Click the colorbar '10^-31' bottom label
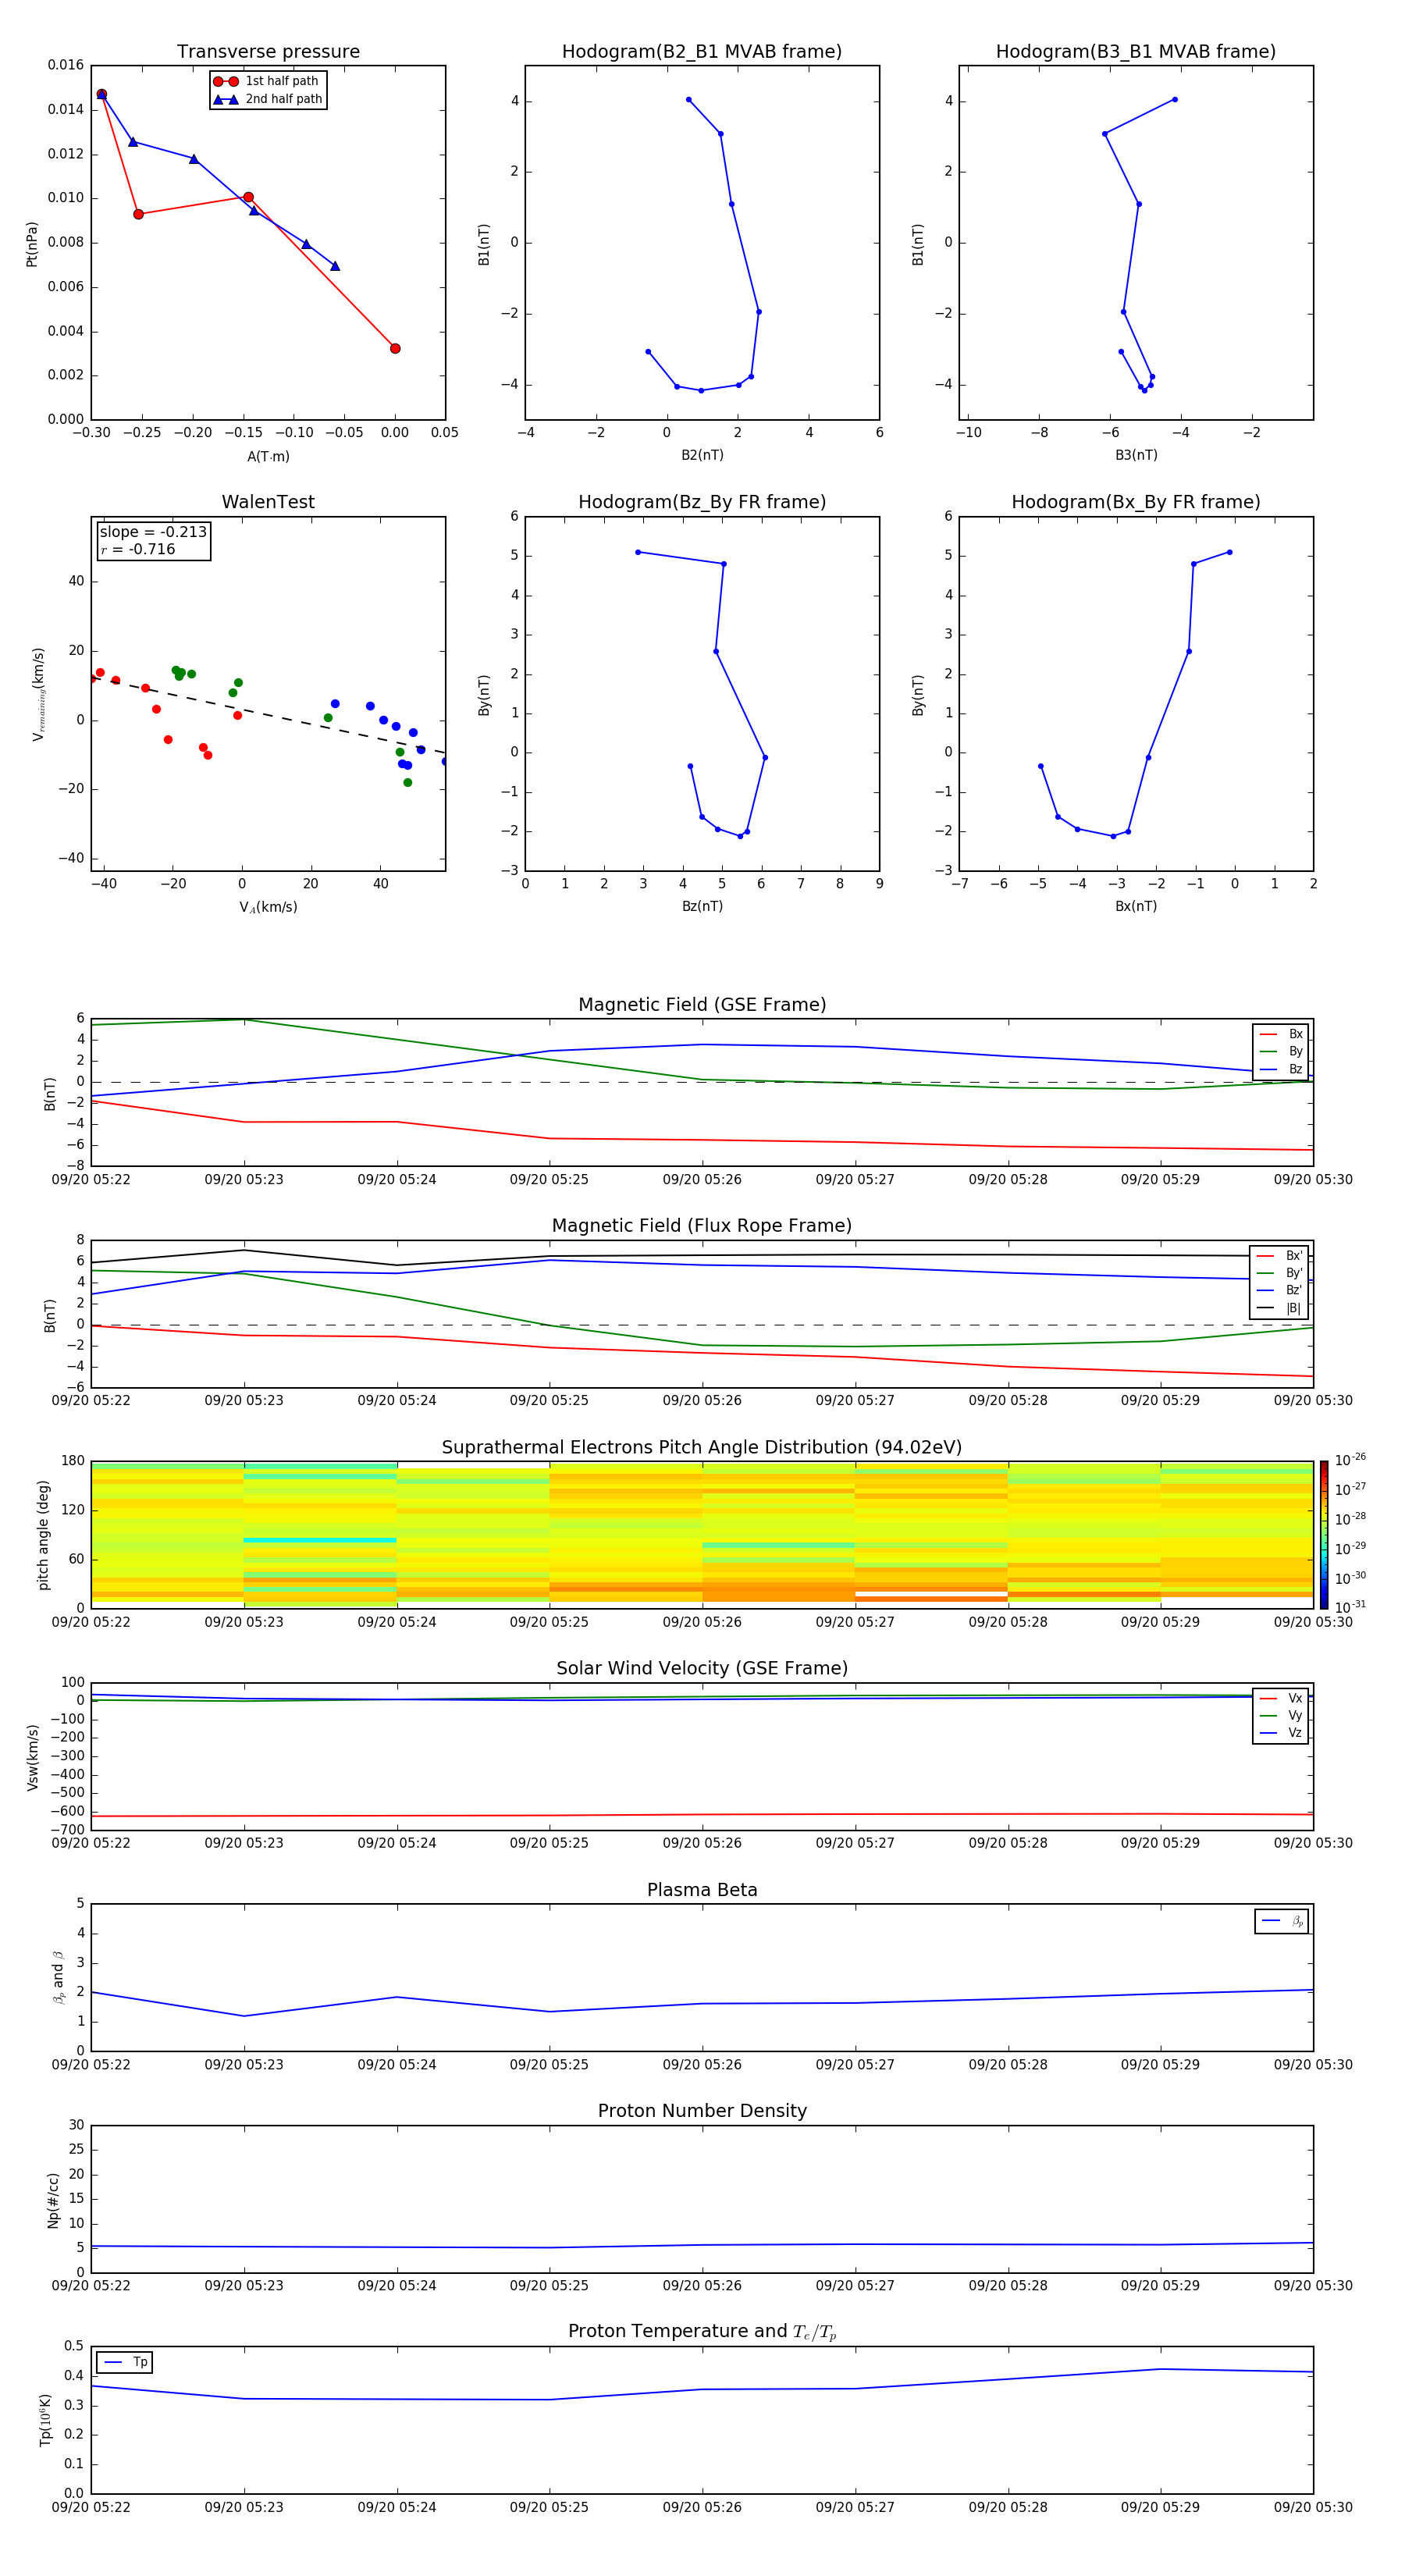1405x2576 pixels. [1350, 1607]
